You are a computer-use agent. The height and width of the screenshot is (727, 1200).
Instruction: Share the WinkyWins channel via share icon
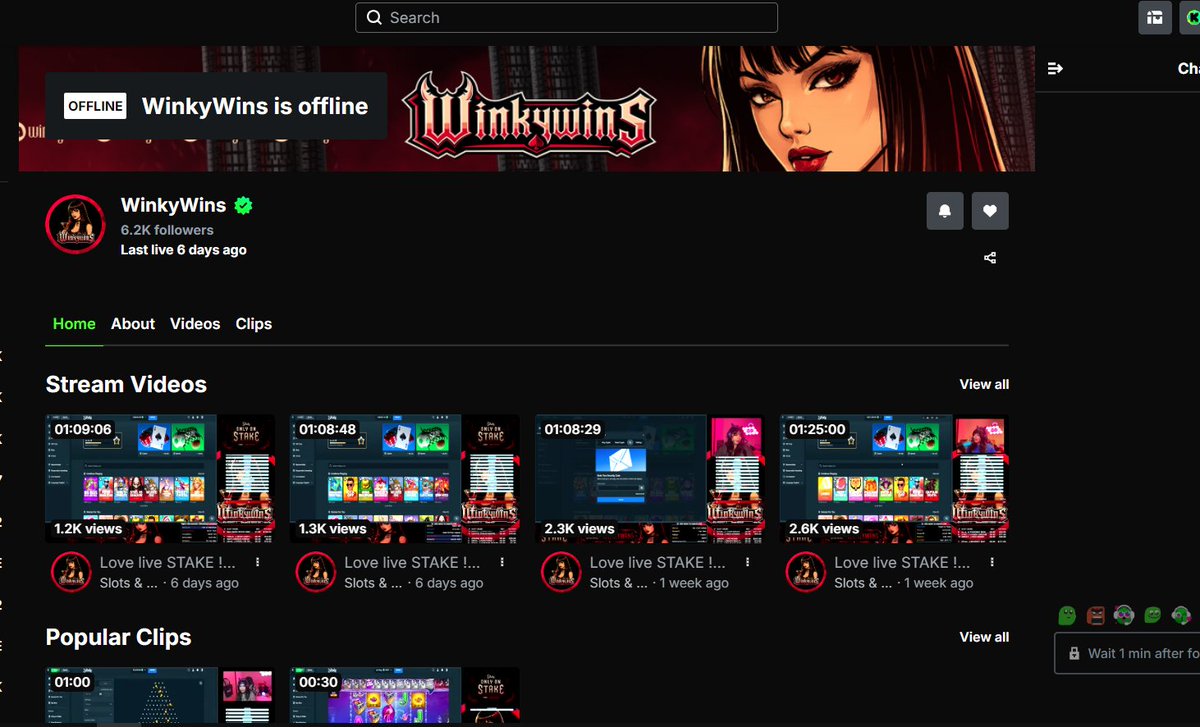click(990, 258)
